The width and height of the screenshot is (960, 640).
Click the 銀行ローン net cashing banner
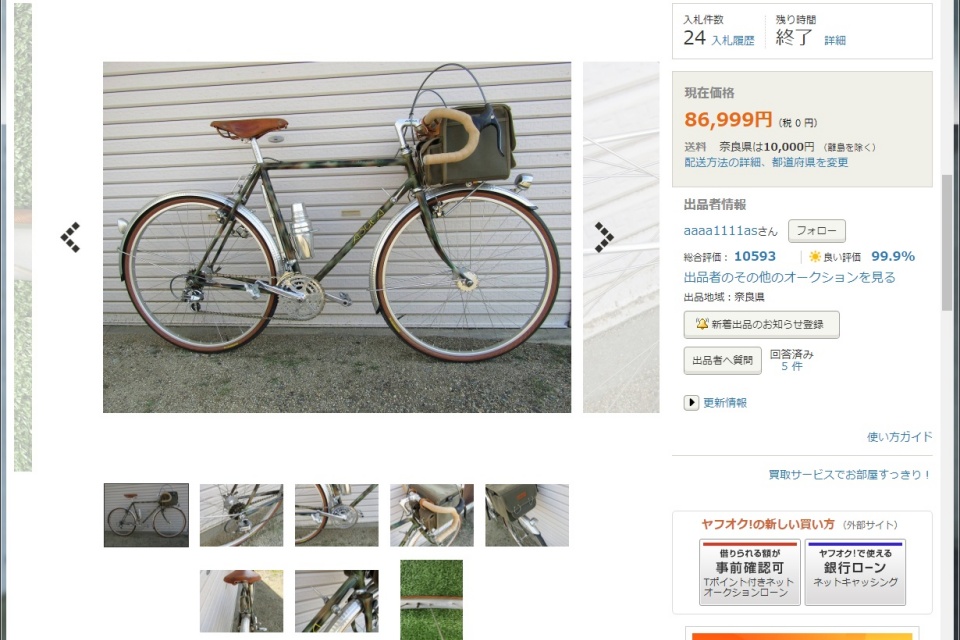coord(855,572)
